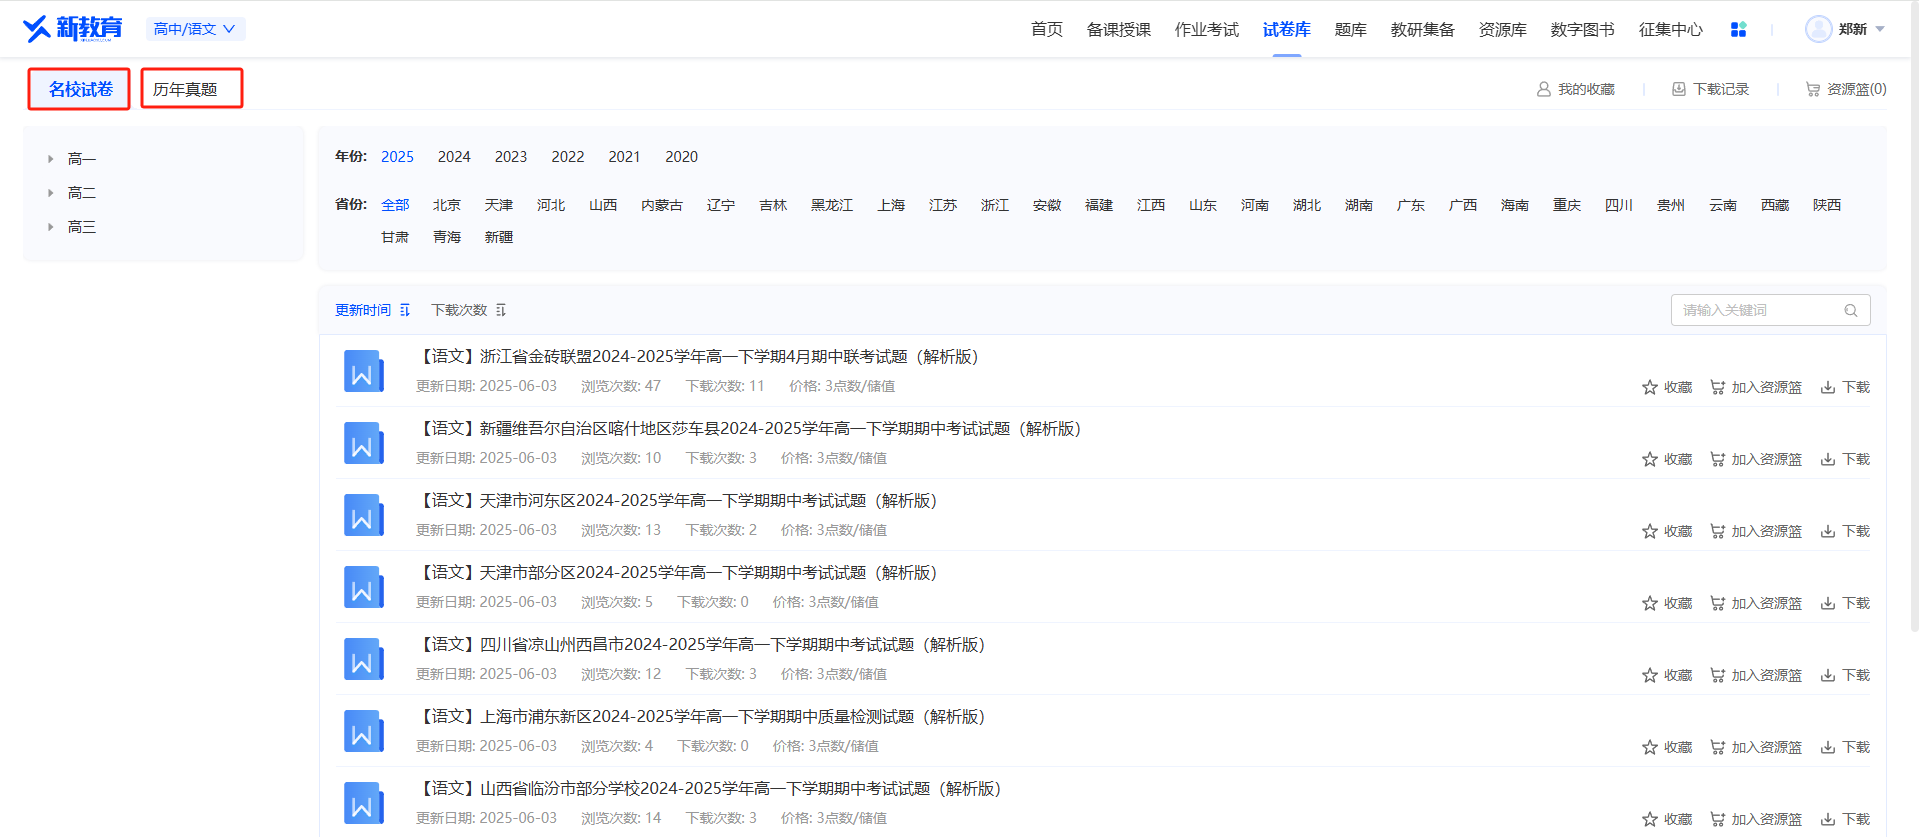
Task: Add 天津市河东区 paper to resource basket
Action: pyautogui.click(x=1756, y=531)
